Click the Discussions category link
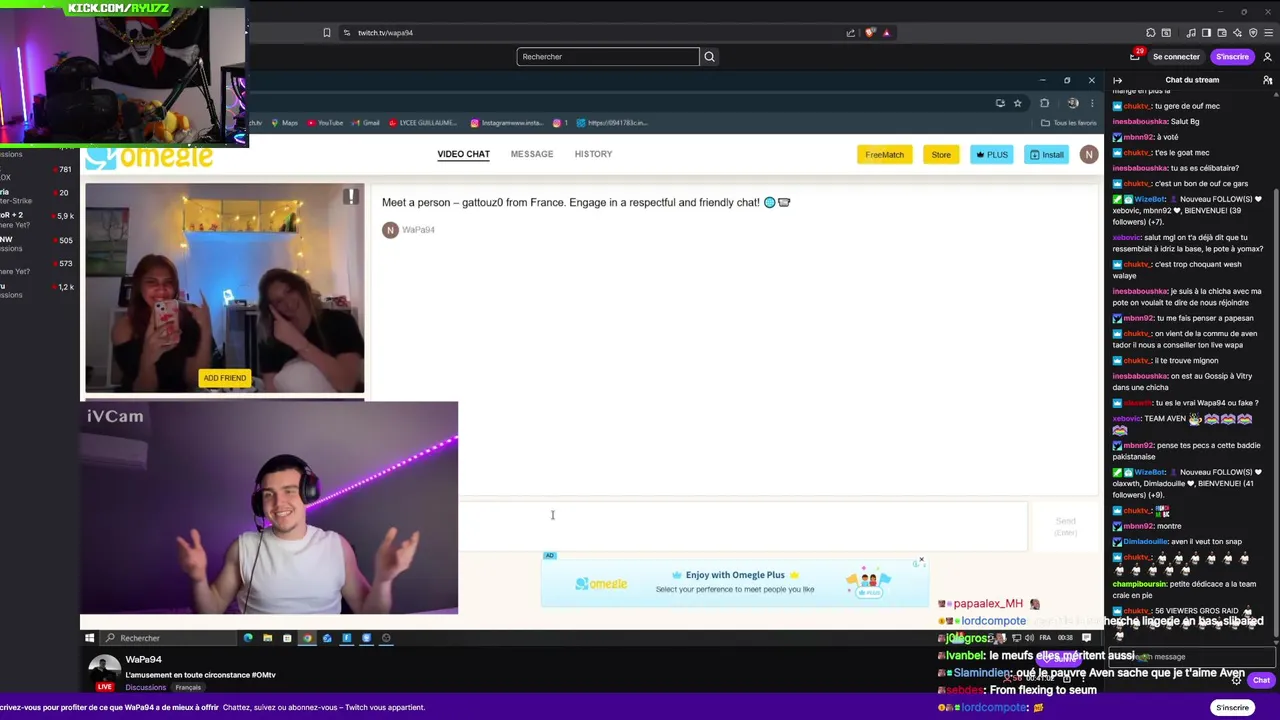The height and width of the screenshot is (720, 1280). 146,688
